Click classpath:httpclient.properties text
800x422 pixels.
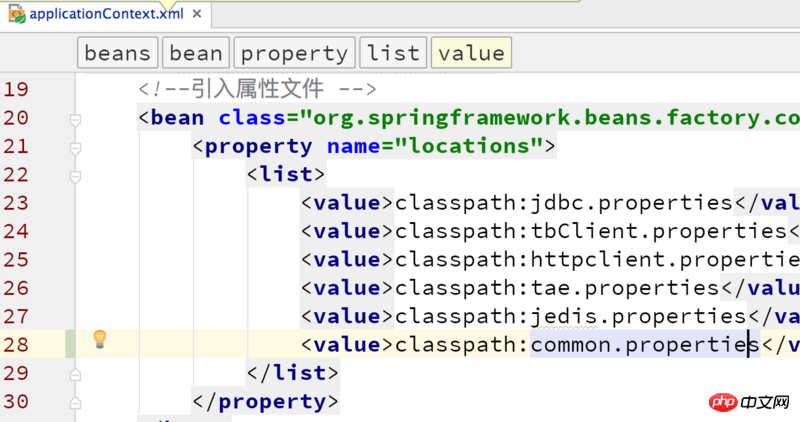597,260
